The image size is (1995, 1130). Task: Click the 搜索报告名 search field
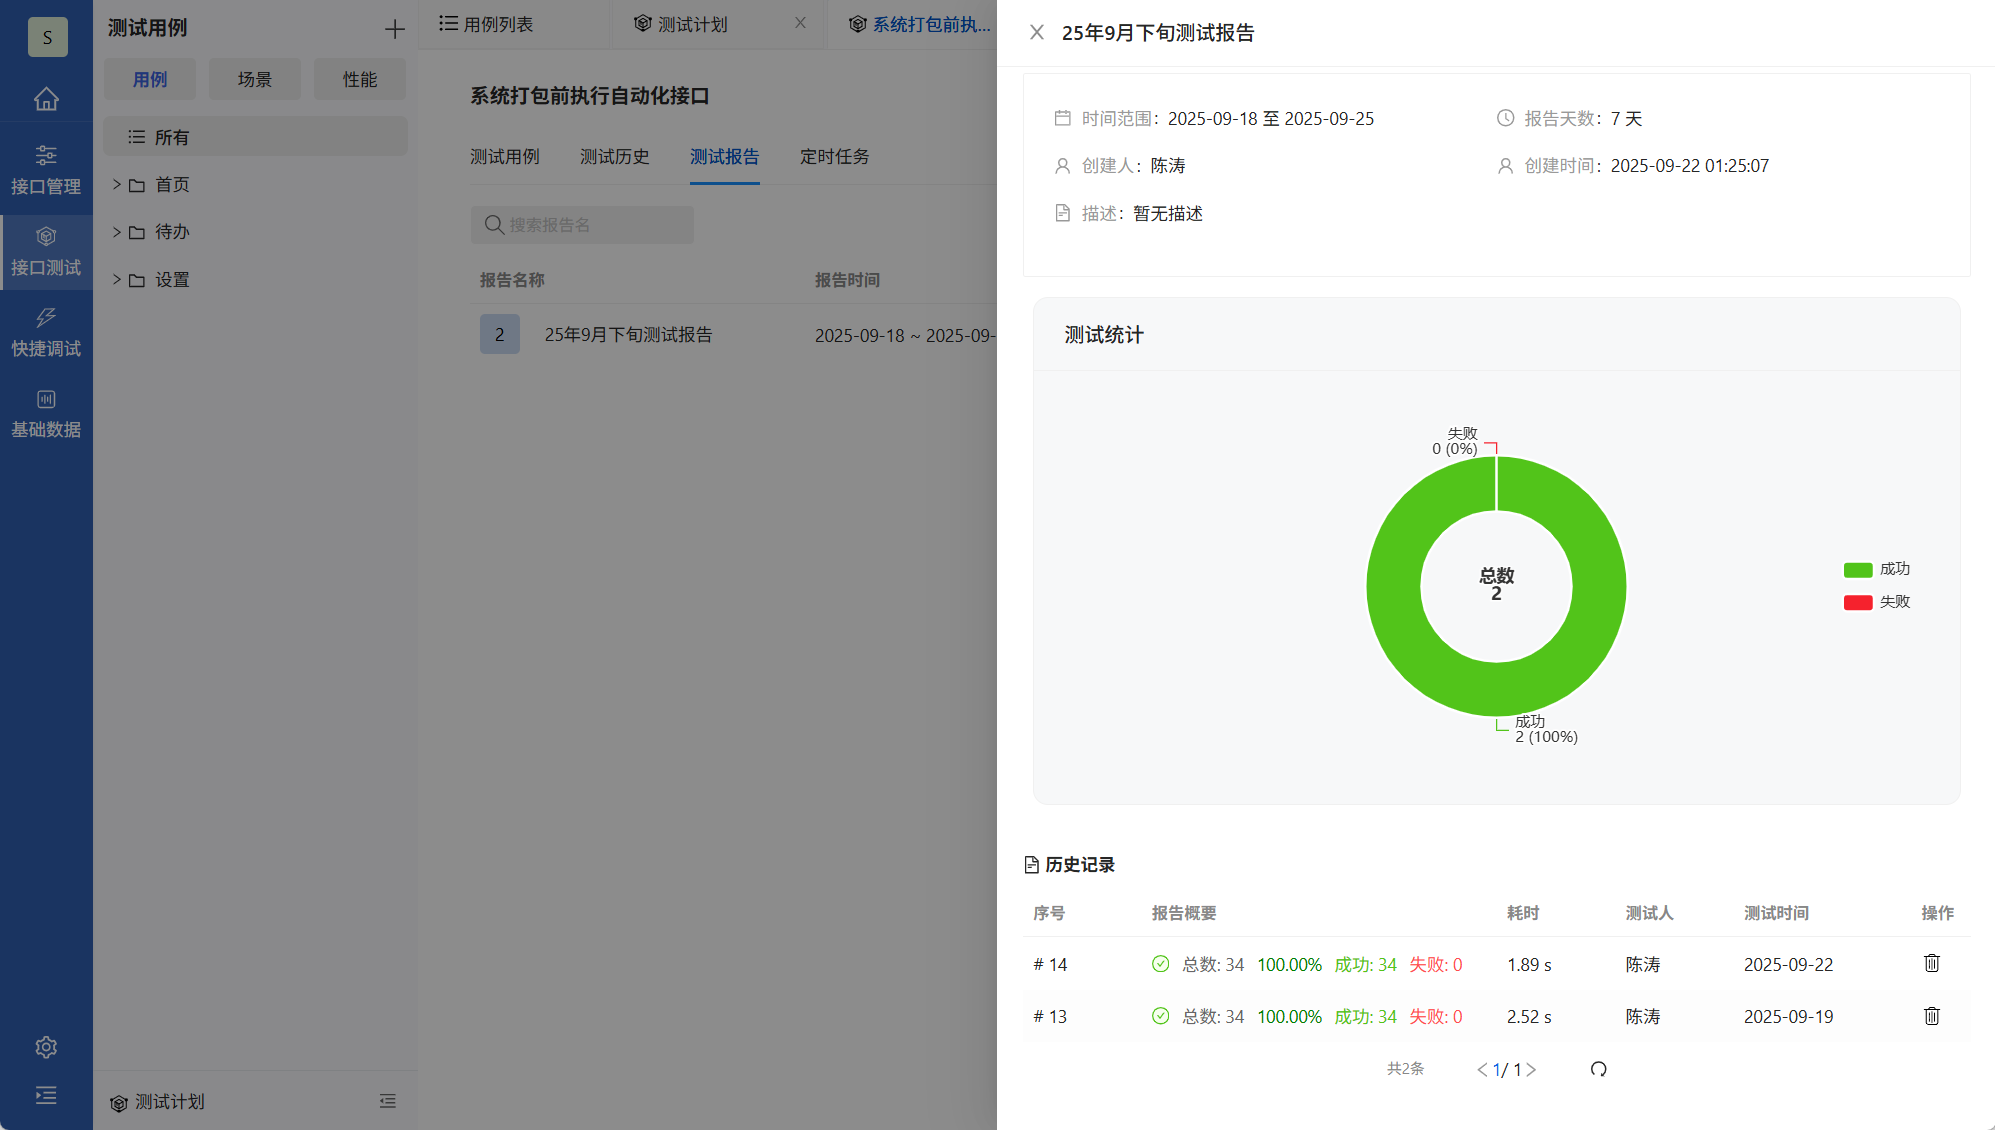(581, 225)
